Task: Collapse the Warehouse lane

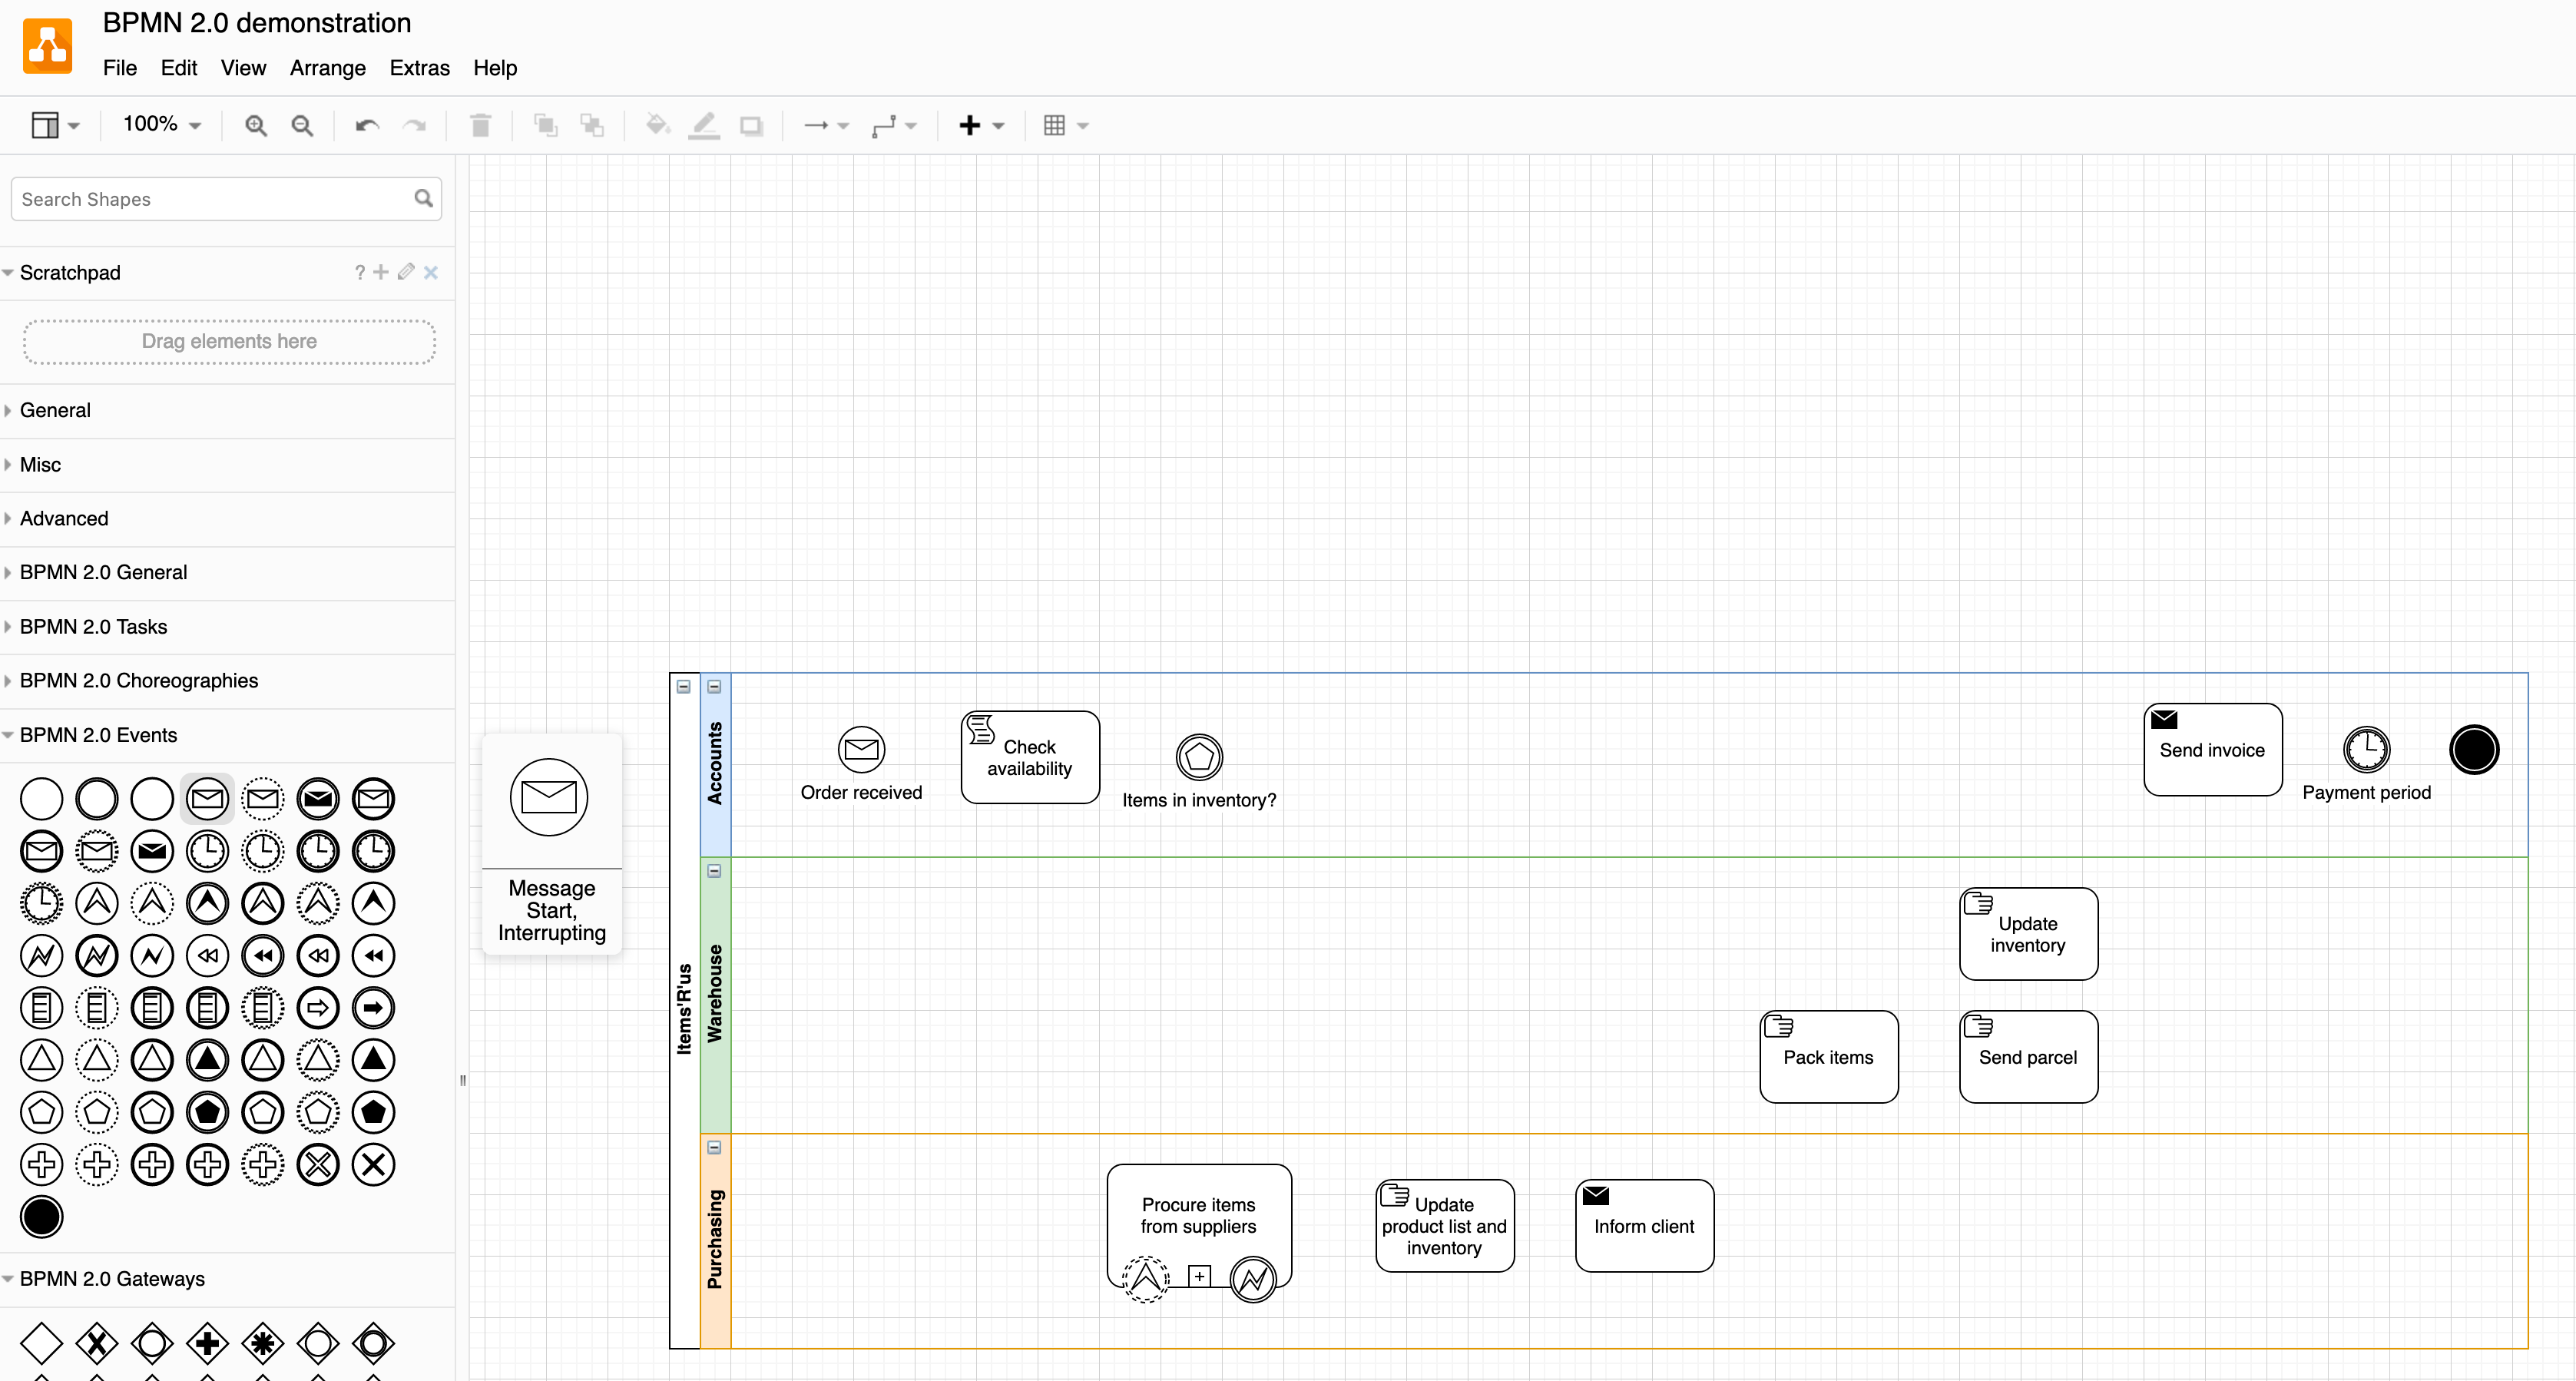Action: pos(715,871)
